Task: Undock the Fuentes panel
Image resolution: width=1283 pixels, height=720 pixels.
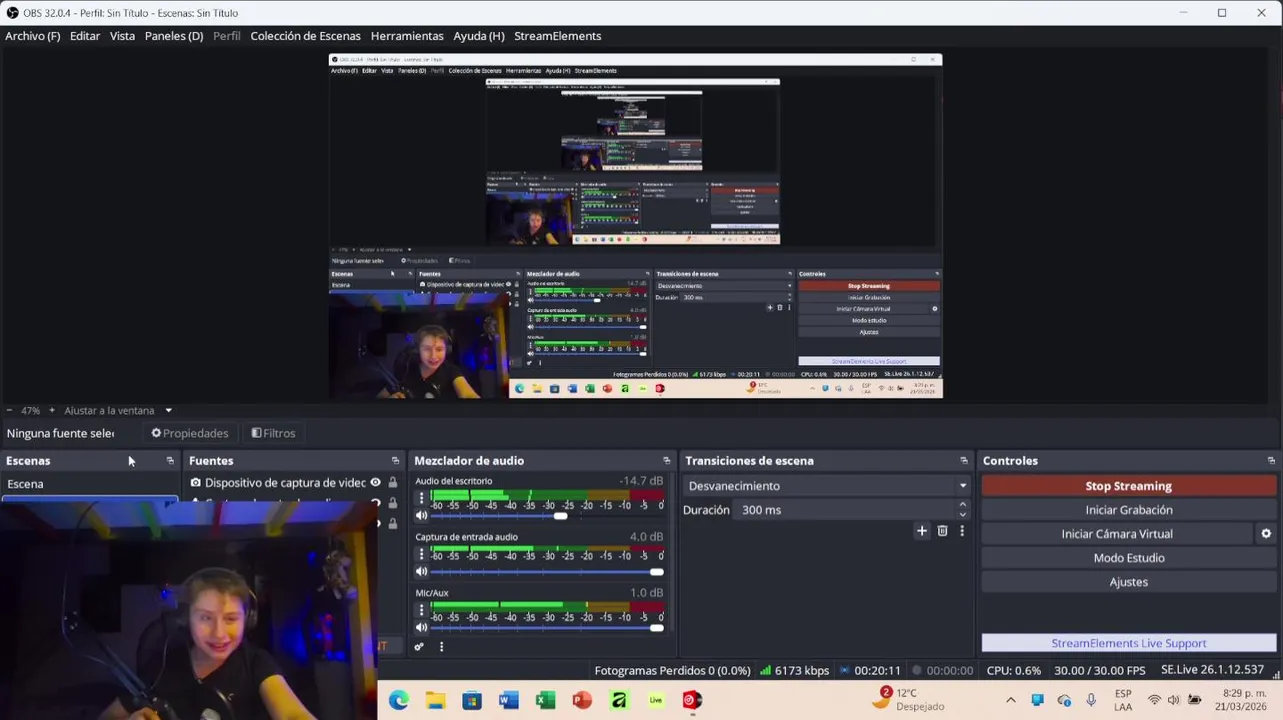Action: 395,461
